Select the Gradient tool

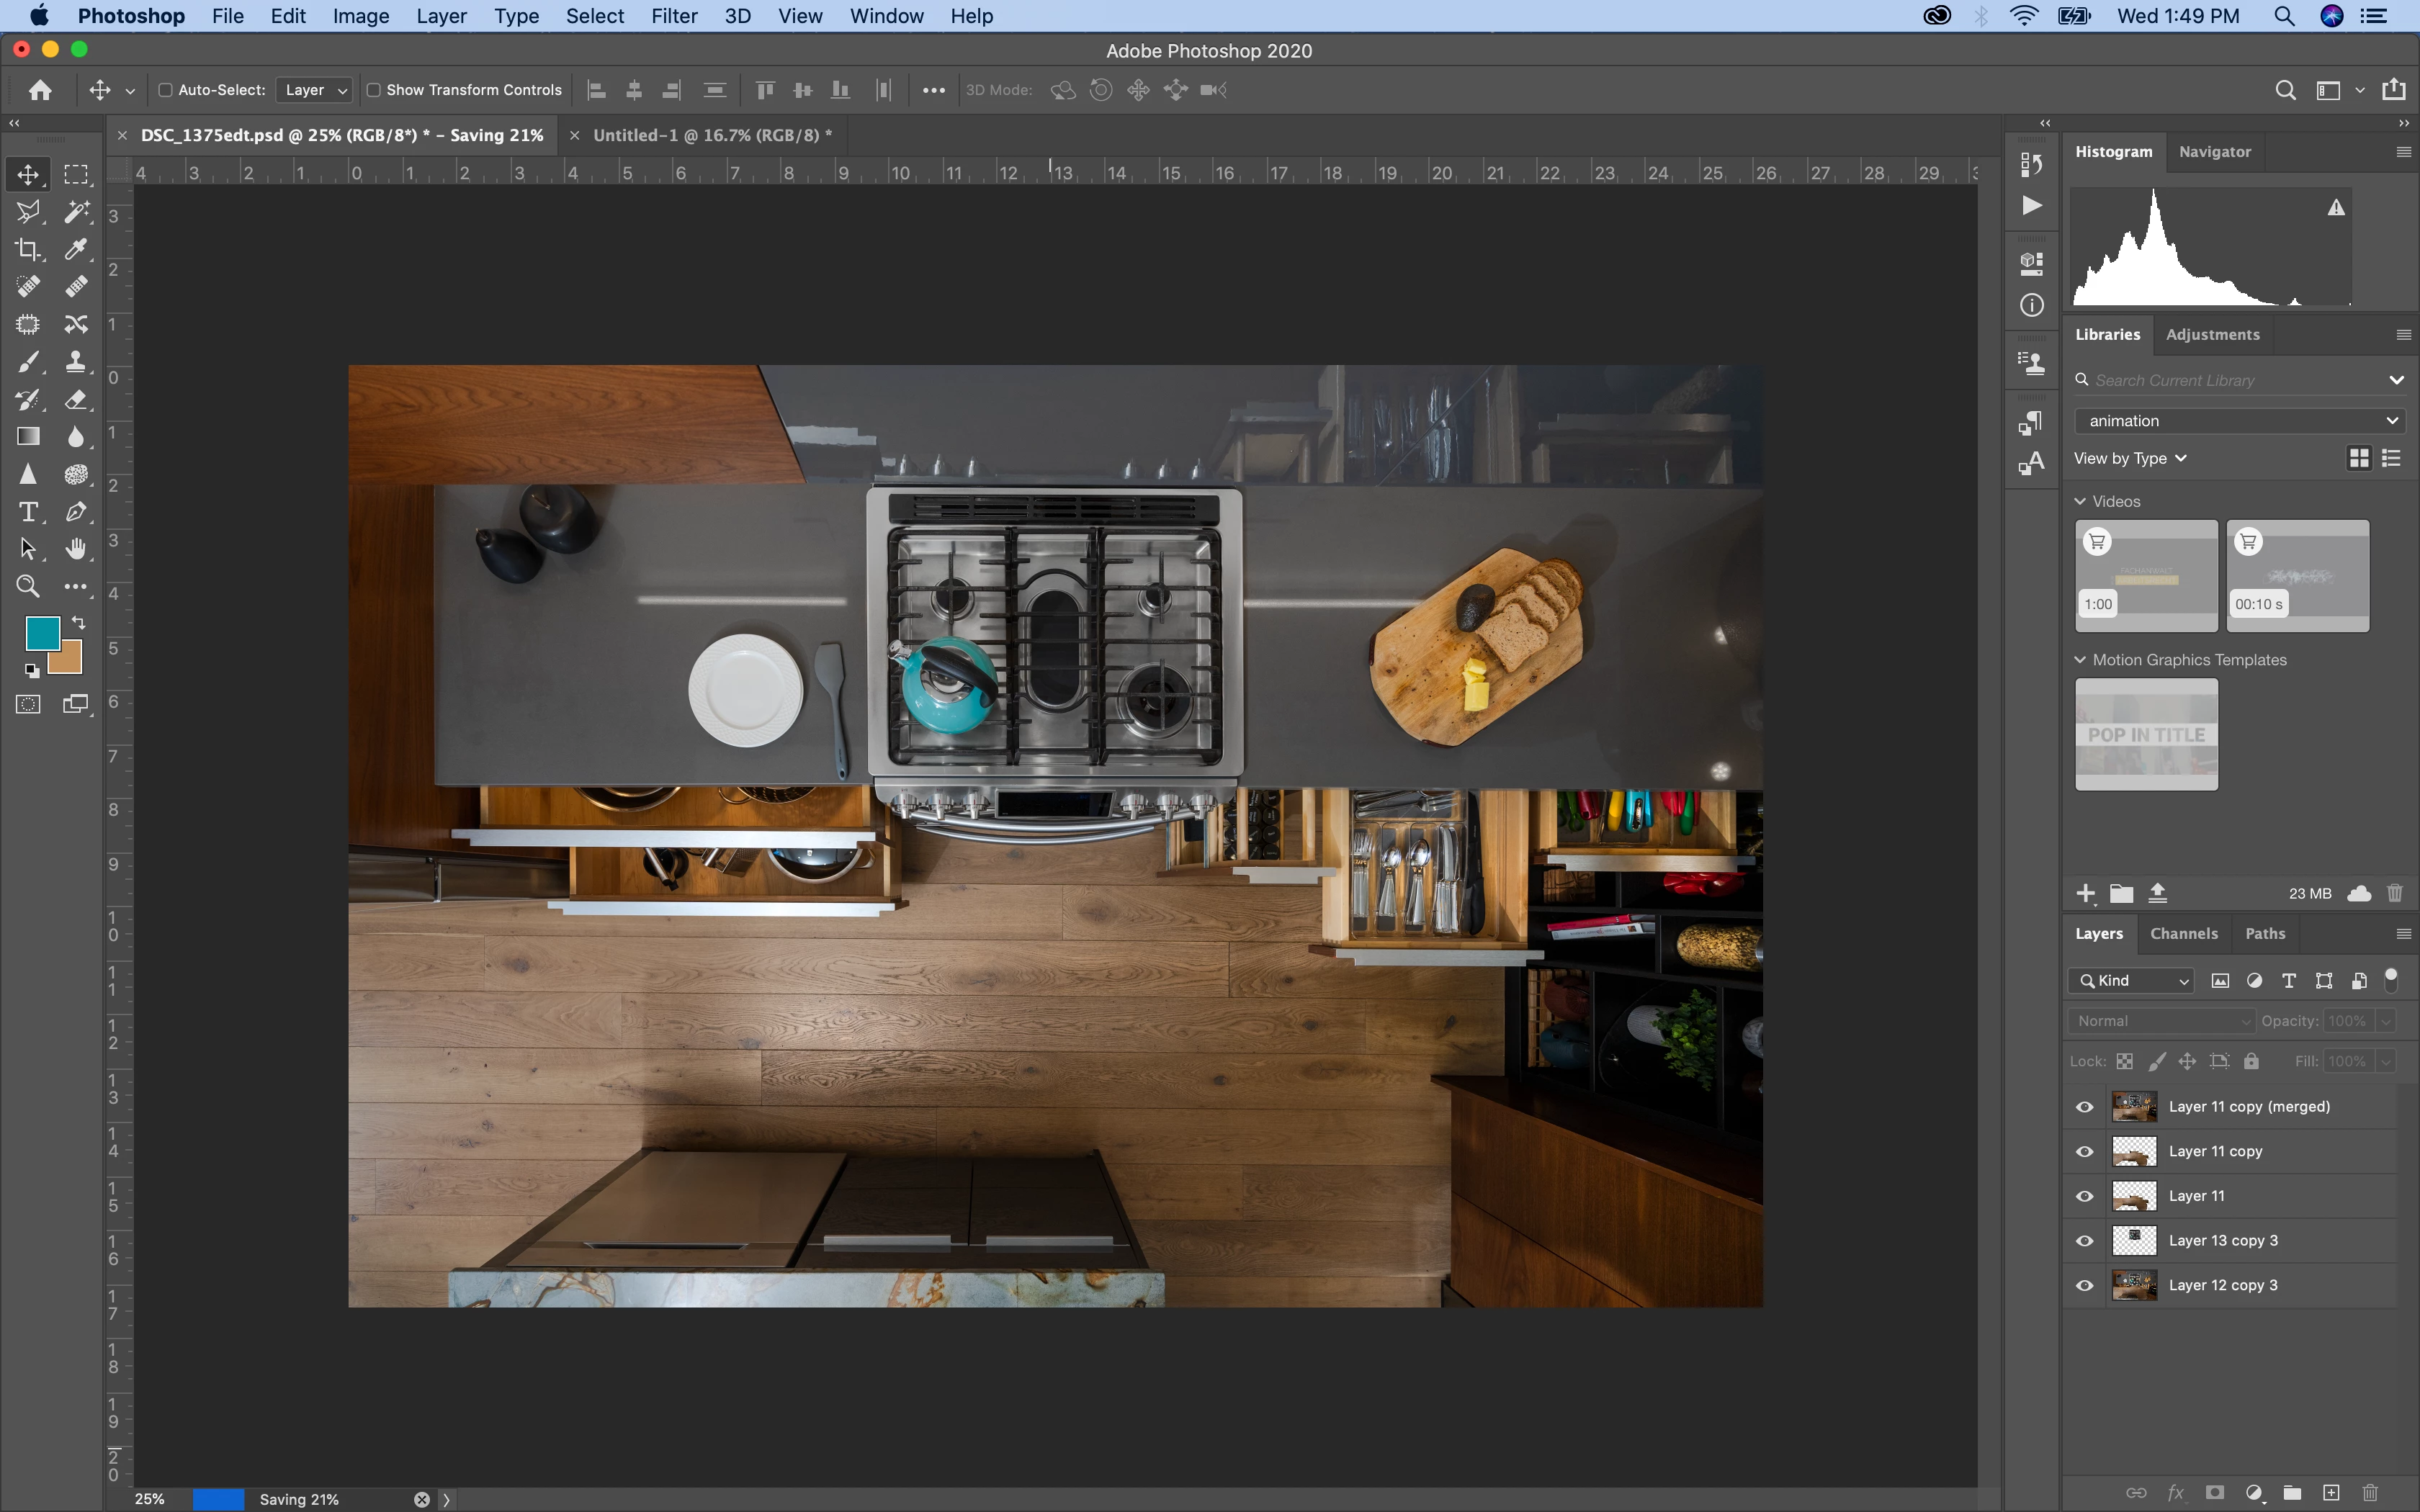[28, 437]
